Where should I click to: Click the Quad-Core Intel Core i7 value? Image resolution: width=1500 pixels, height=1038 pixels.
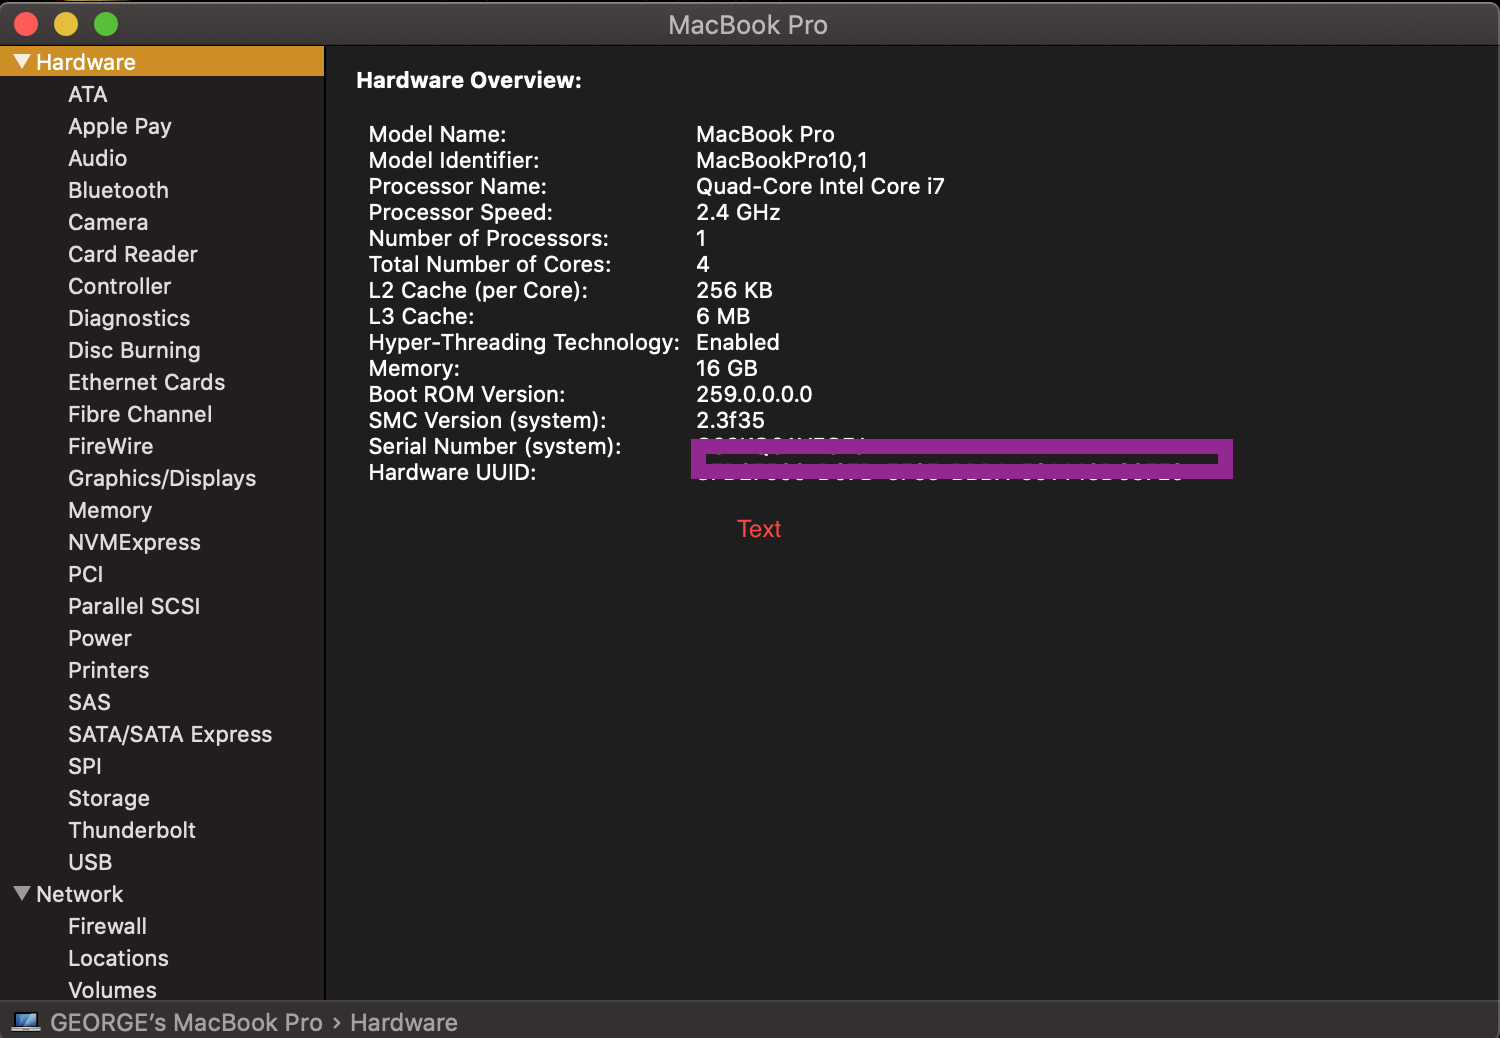[820, 186]
